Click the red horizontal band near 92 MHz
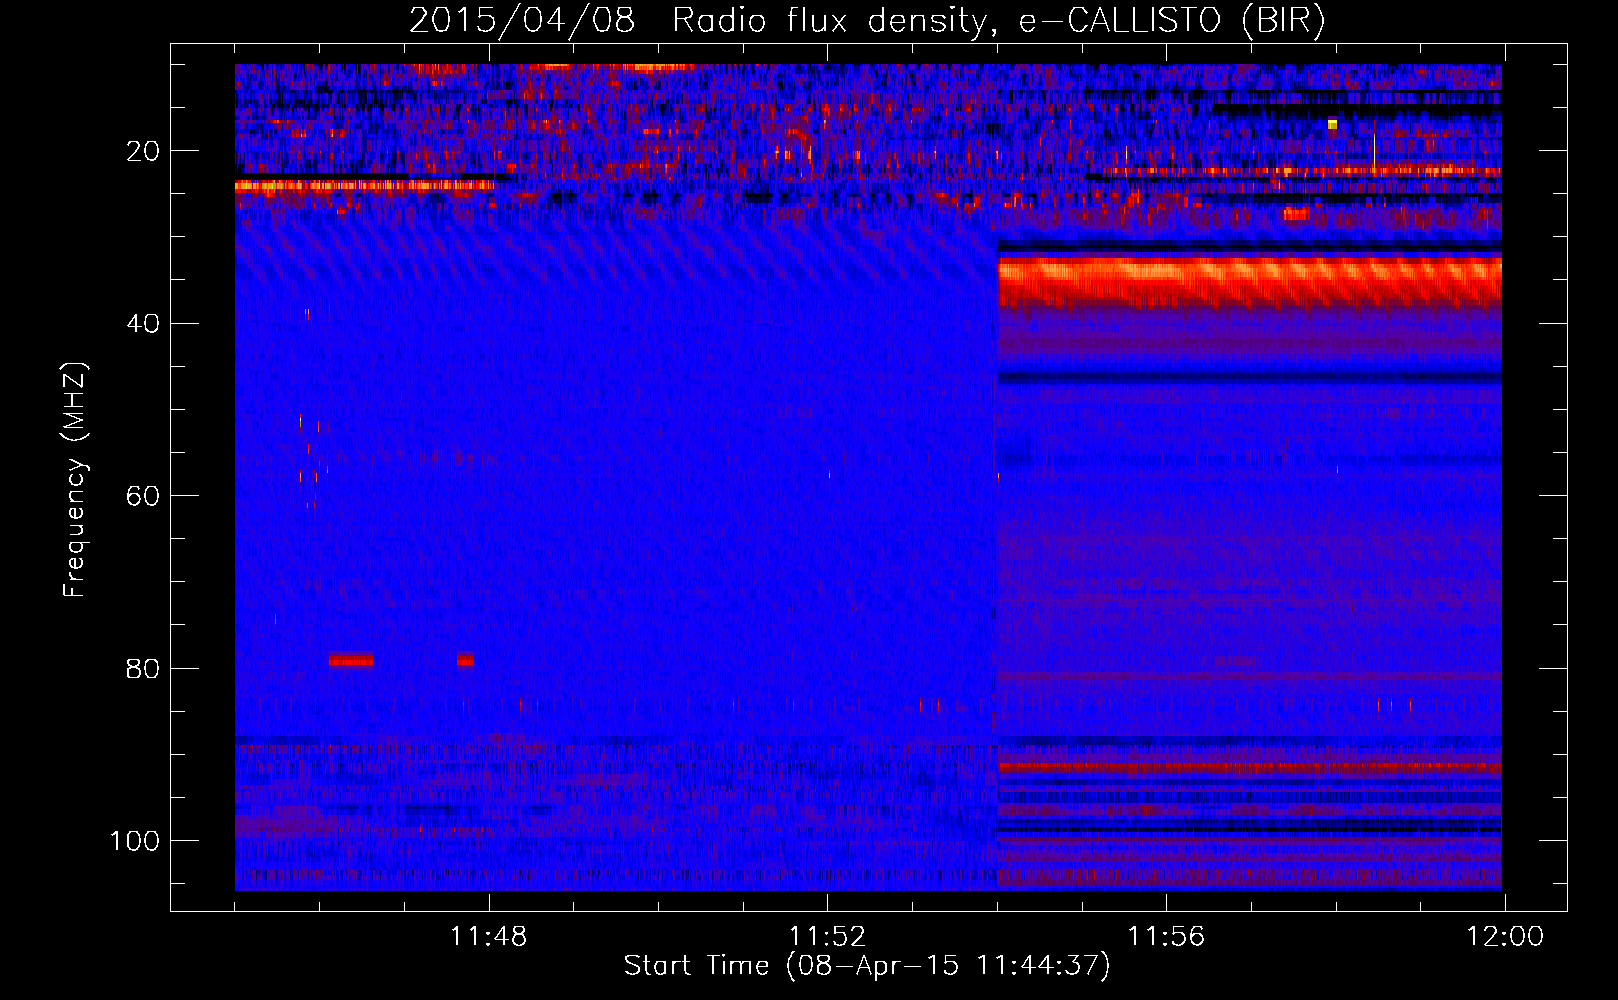Image resolution: width=1618 pixels, height=1000 pixels. point(1249,768)
